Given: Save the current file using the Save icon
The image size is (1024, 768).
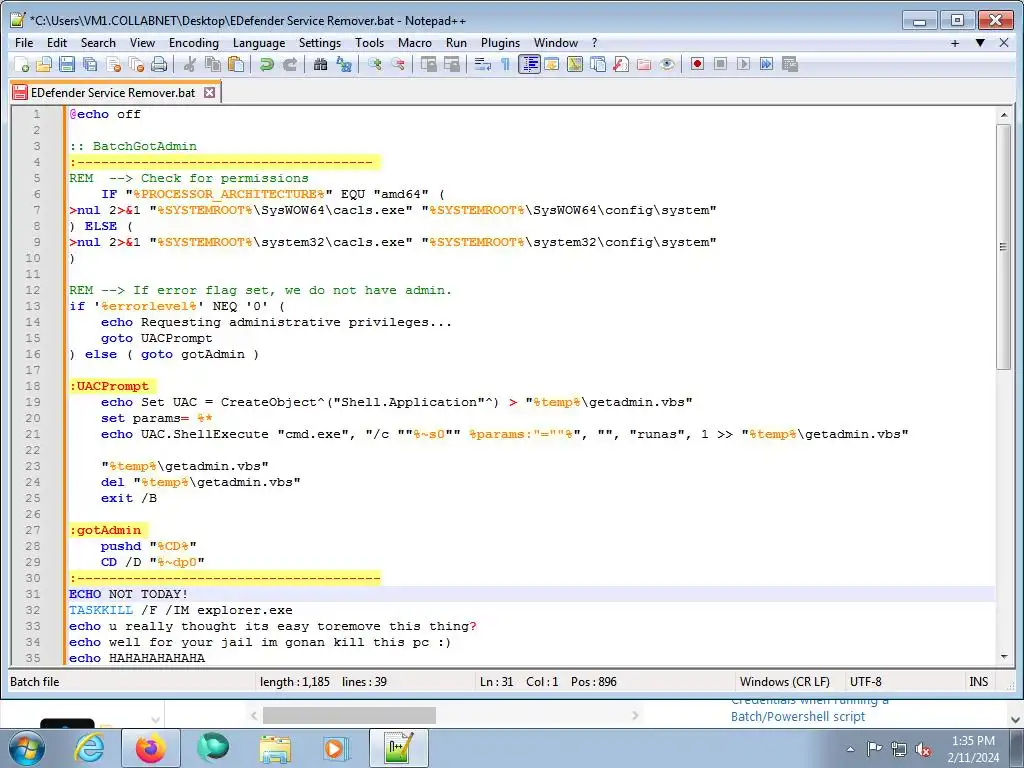Looking at the screenshot, I should 67,64.
